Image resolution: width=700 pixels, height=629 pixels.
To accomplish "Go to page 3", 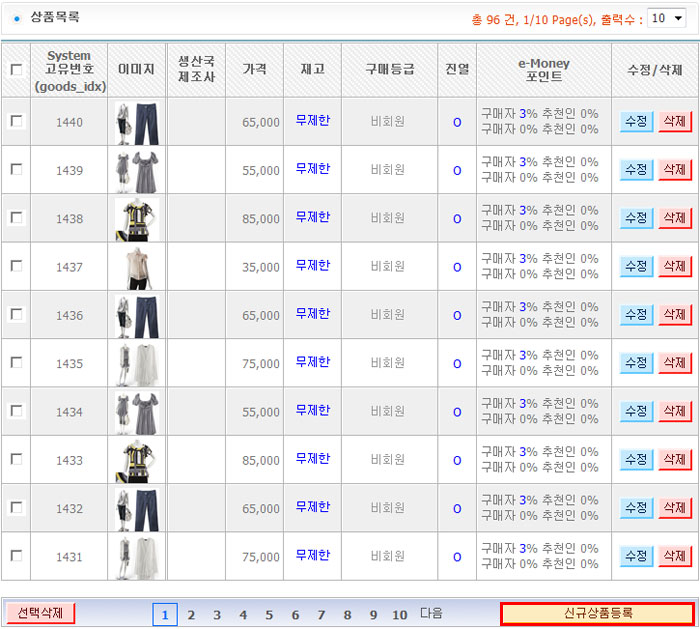I will pyautogui.click(x=217, y=615).
